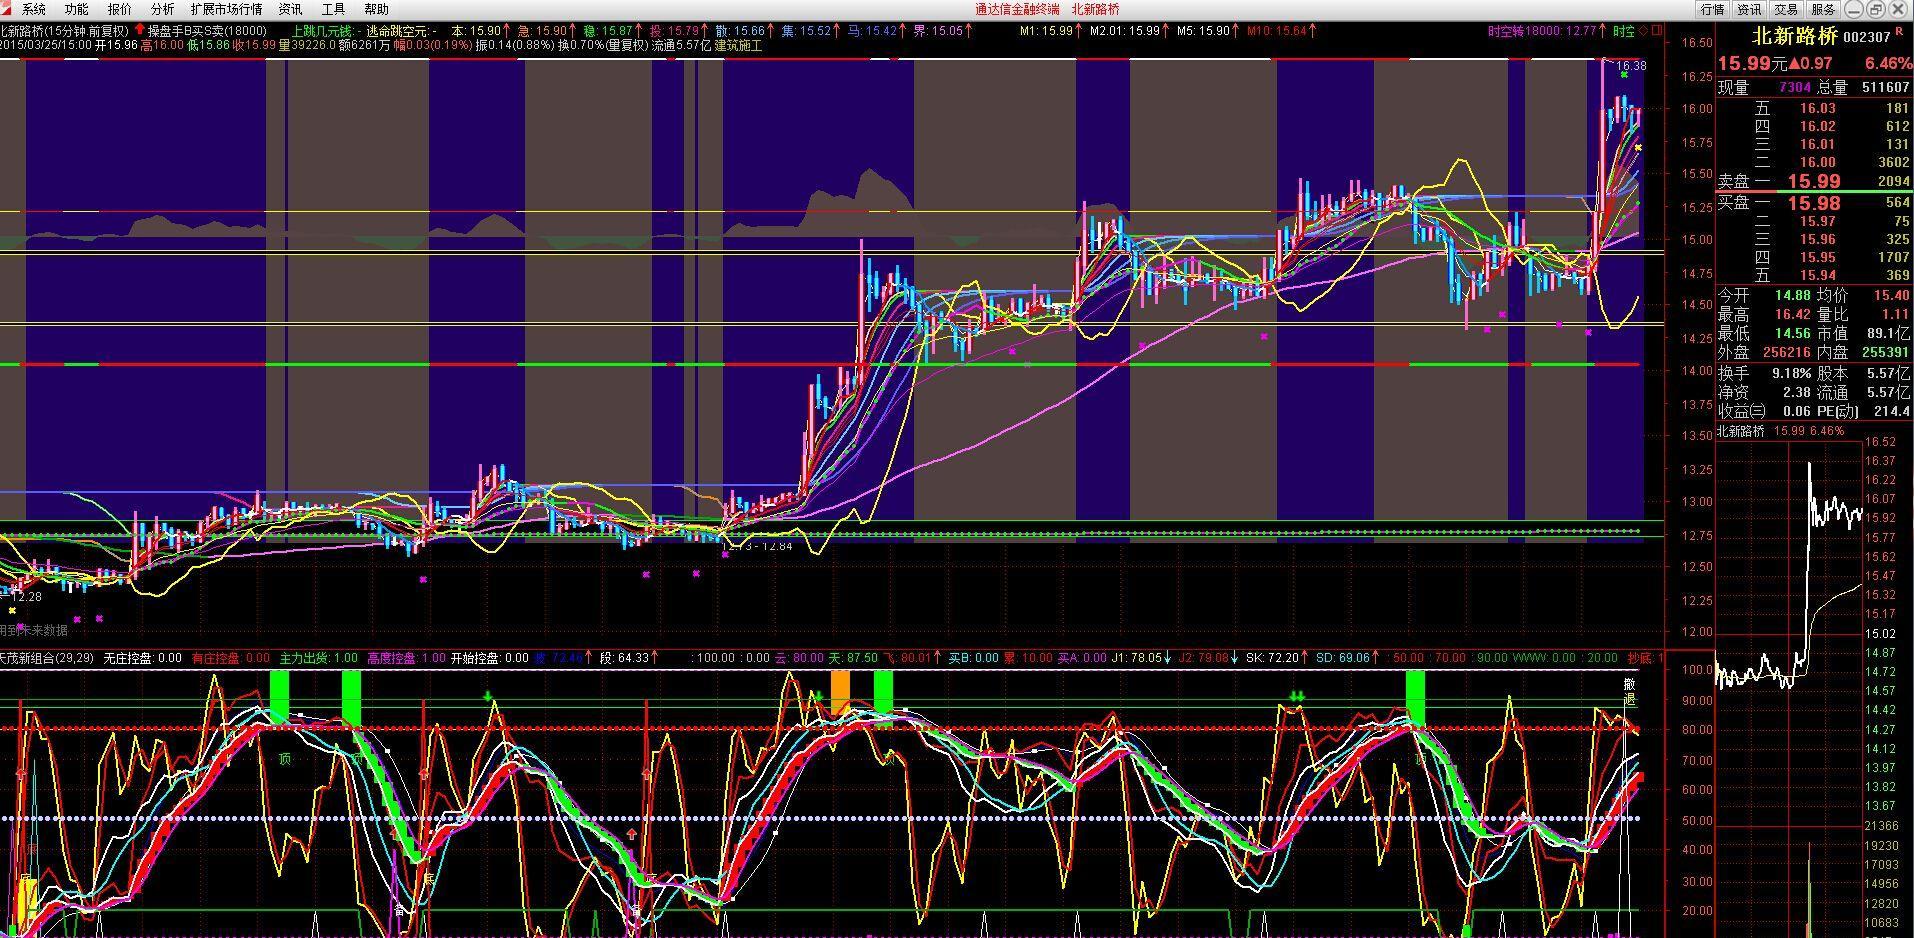Click the 行情 button in title bar

pos(1713,9)
